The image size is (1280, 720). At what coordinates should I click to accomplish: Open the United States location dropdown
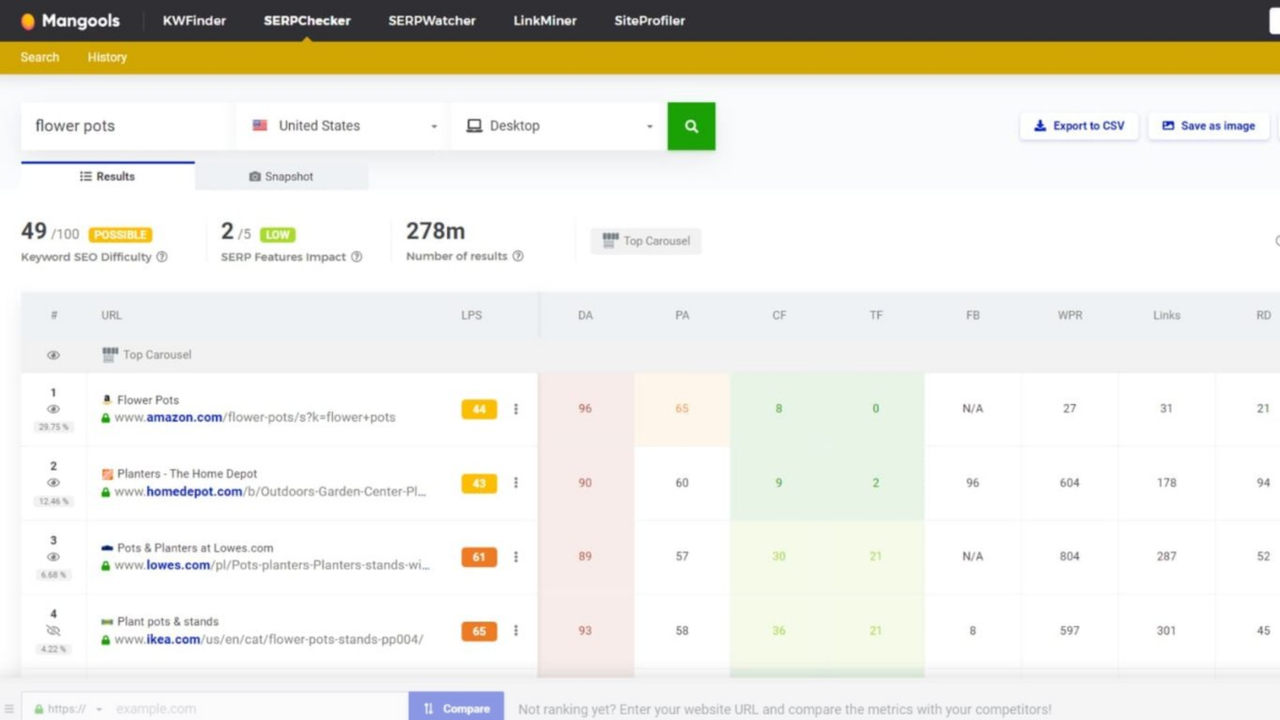(344, 126)
